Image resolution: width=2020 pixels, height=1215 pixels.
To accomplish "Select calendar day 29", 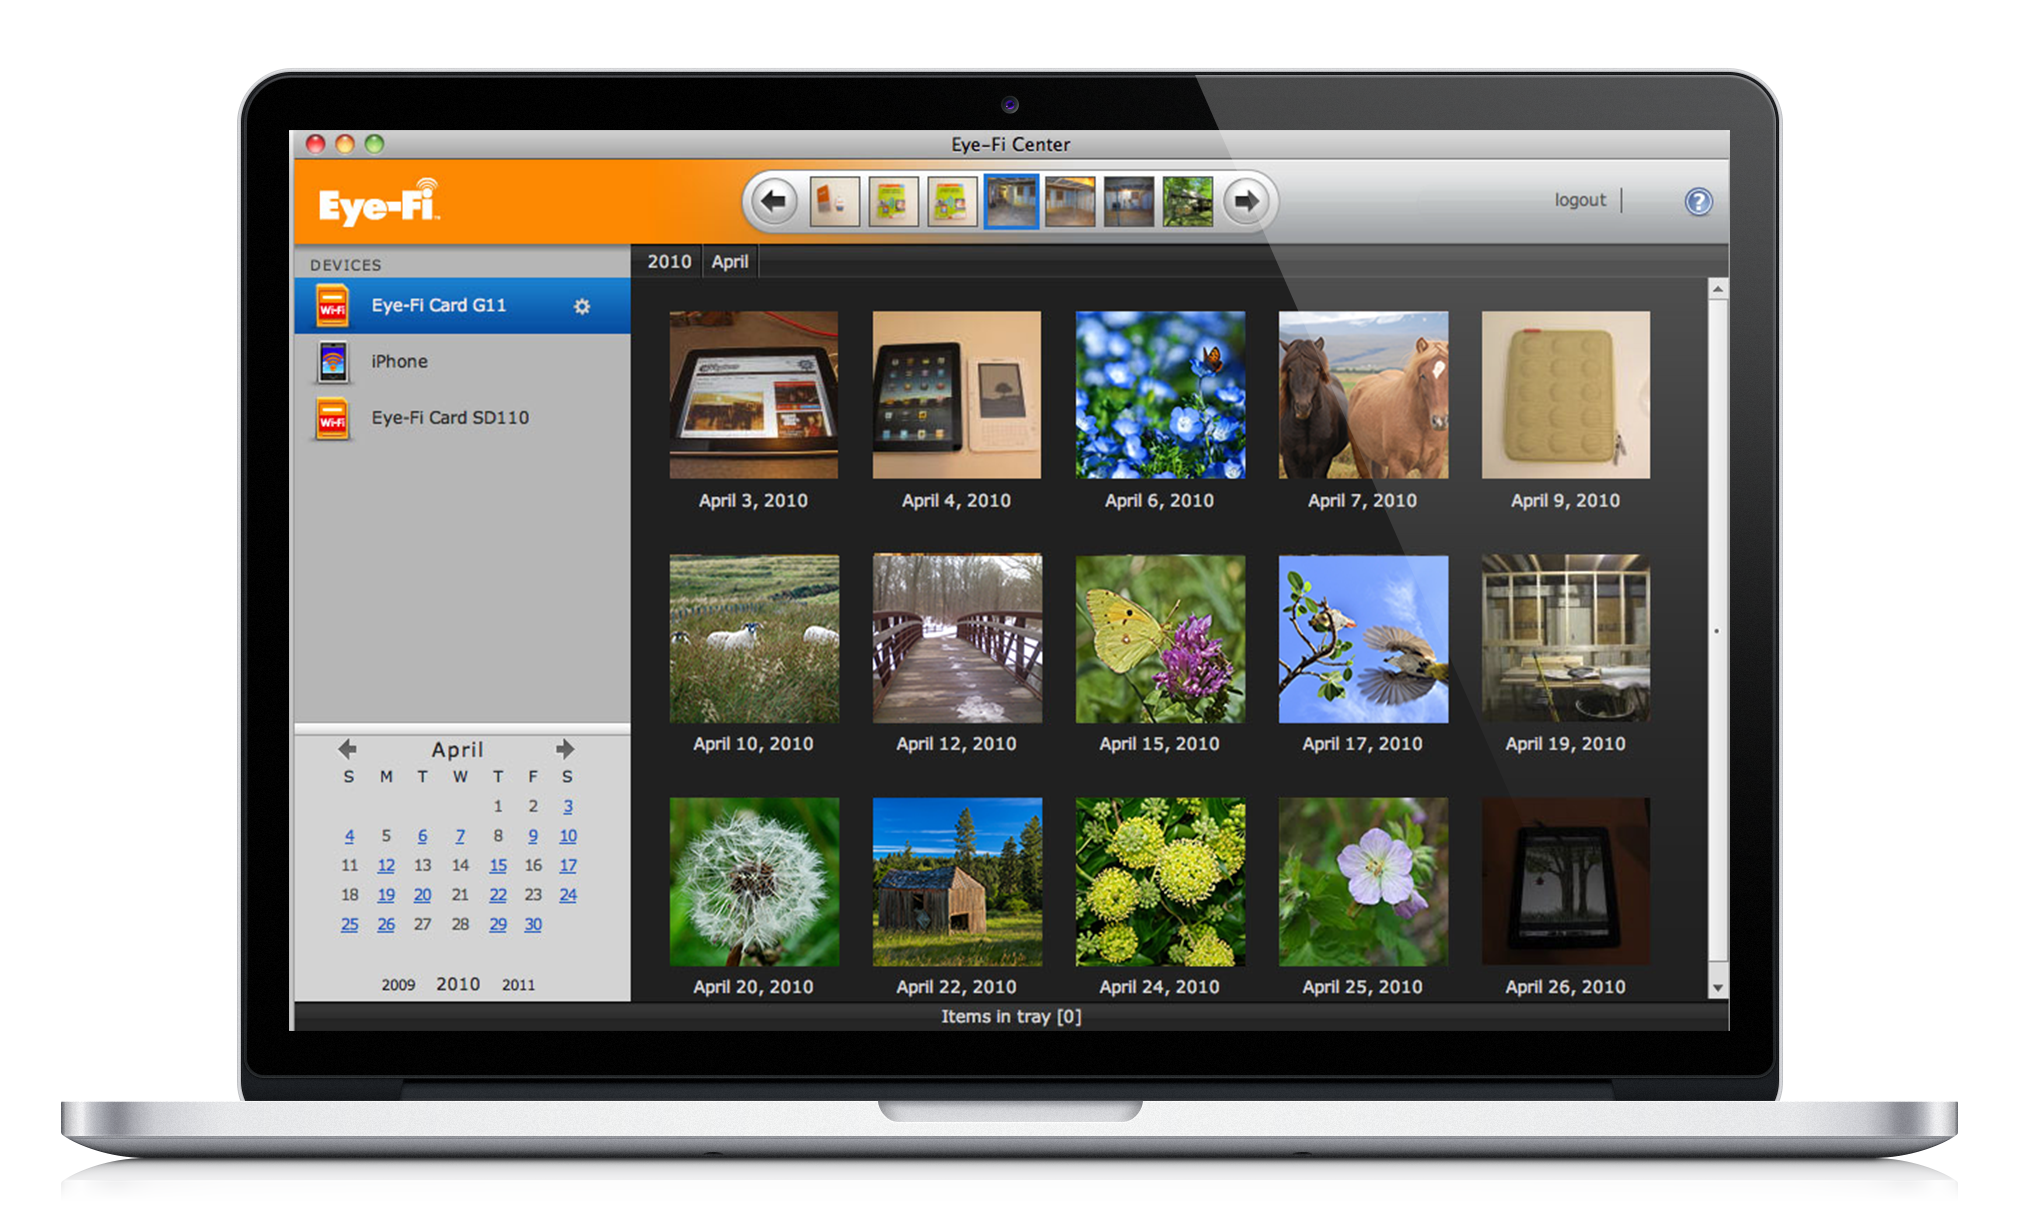I will [x=498, y=924].
